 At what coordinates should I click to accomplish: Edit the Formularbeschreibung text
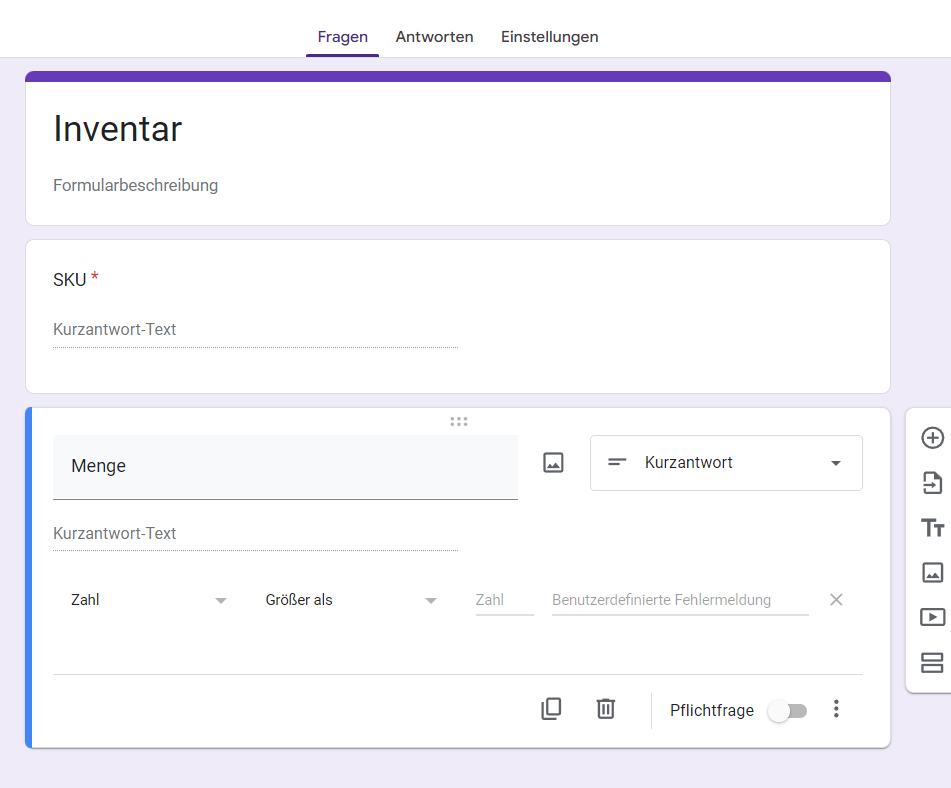tap(136, 185)
